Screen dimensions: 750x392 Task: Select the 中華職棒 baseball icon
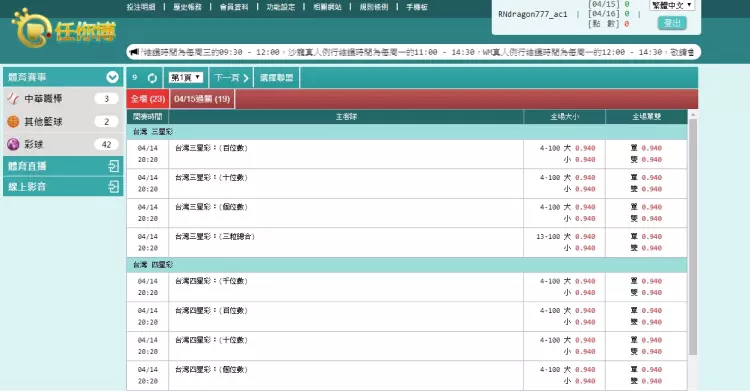[x=13, y=98]
